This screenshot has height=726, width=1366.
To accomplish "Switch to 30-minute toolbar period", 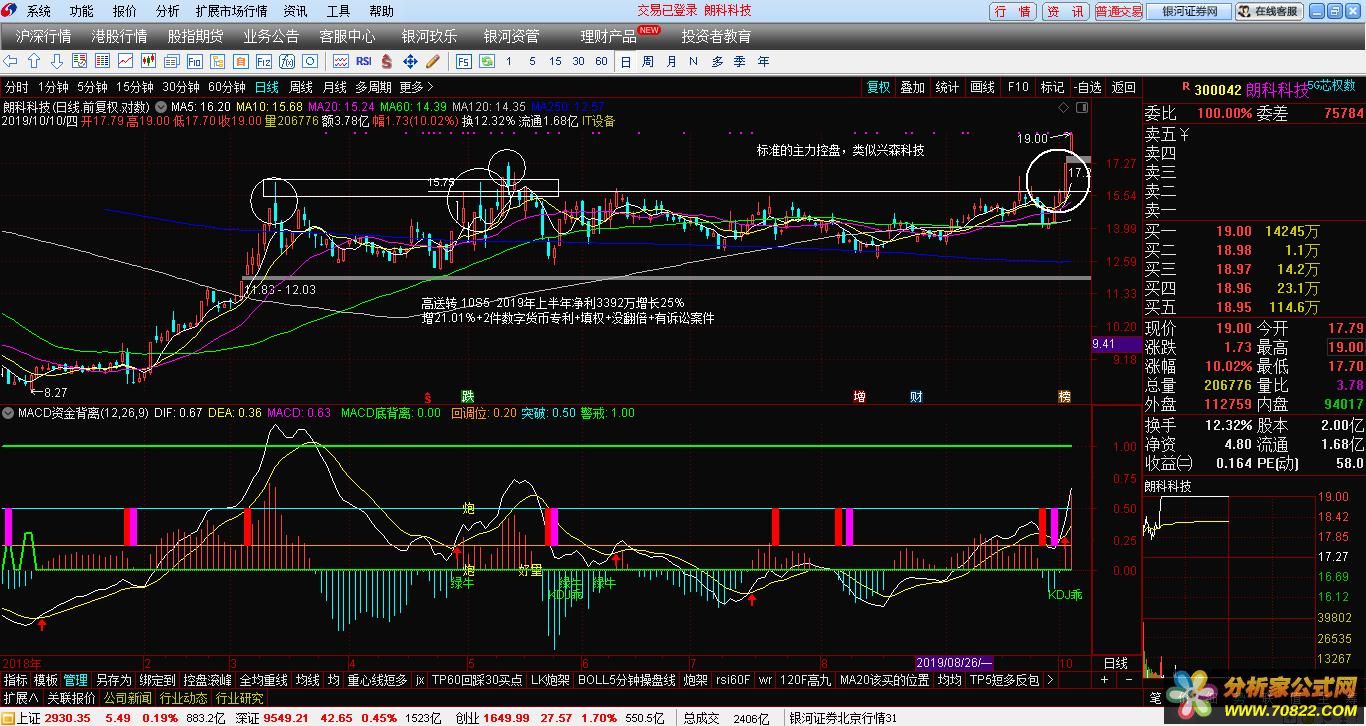I will [578, 61].
